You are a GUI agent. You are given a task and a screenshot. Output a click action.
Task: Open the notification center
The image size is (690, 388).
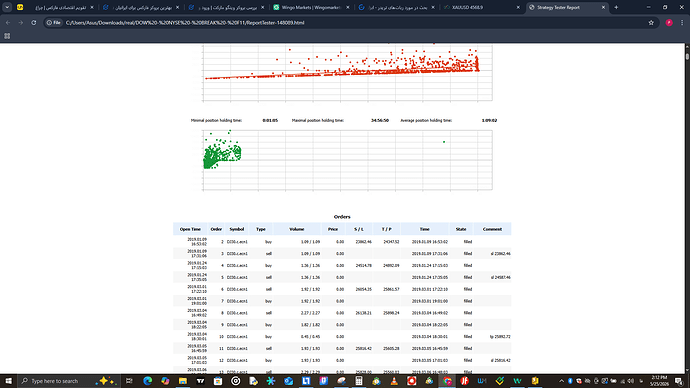click(679, 381)
